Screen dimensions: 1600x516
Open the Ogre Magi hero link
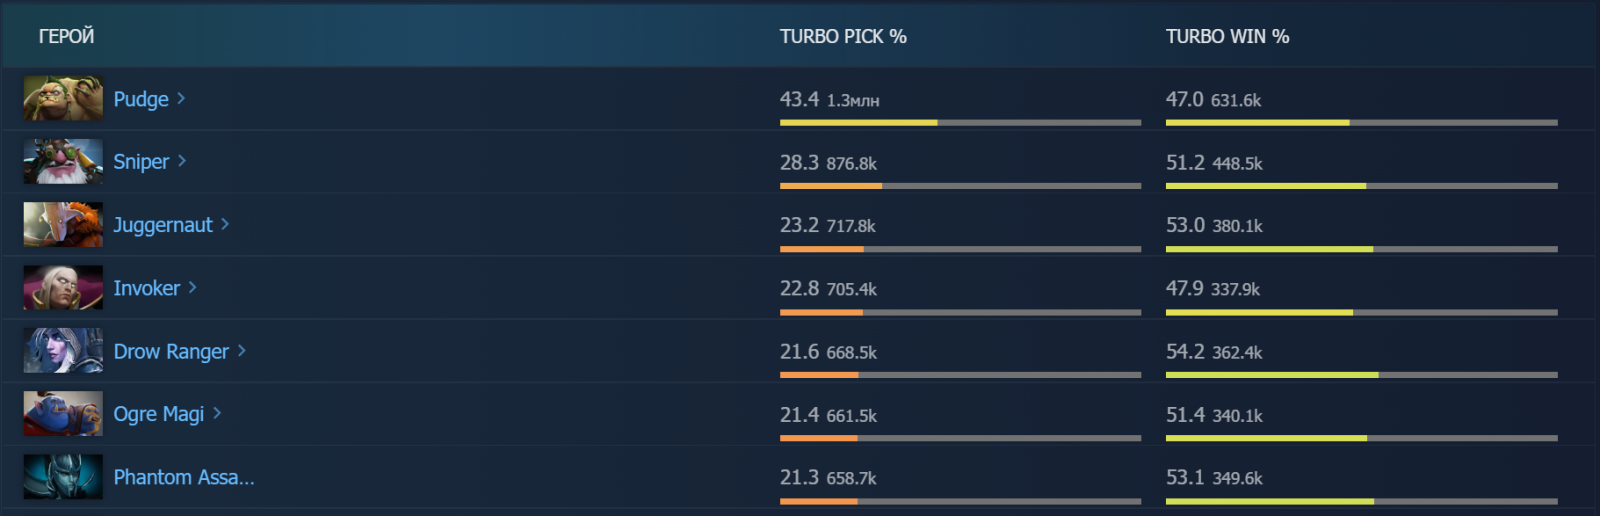158,414
